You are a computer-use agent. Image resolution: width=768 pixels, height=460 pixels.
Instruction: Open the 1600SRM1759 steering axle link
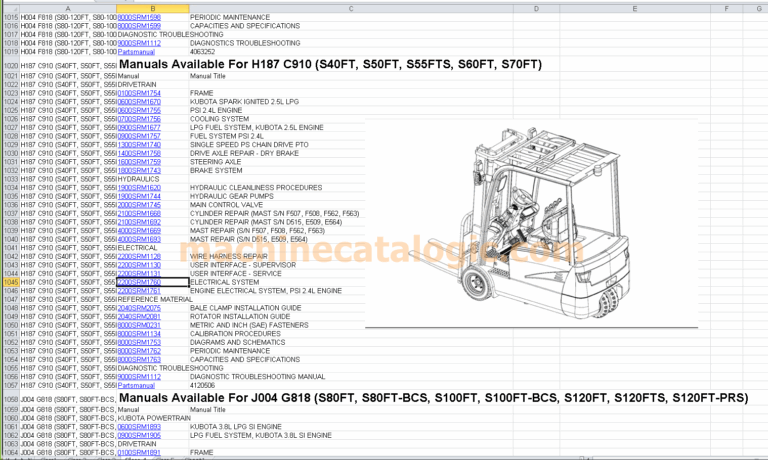click(x=139, y=162)
